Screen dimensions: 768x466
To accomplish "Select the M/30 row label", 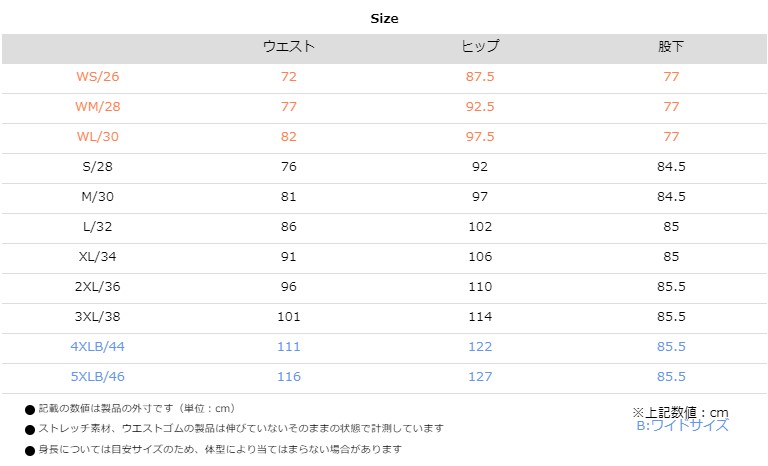I will pyautogui.click(x=97, y=196).
